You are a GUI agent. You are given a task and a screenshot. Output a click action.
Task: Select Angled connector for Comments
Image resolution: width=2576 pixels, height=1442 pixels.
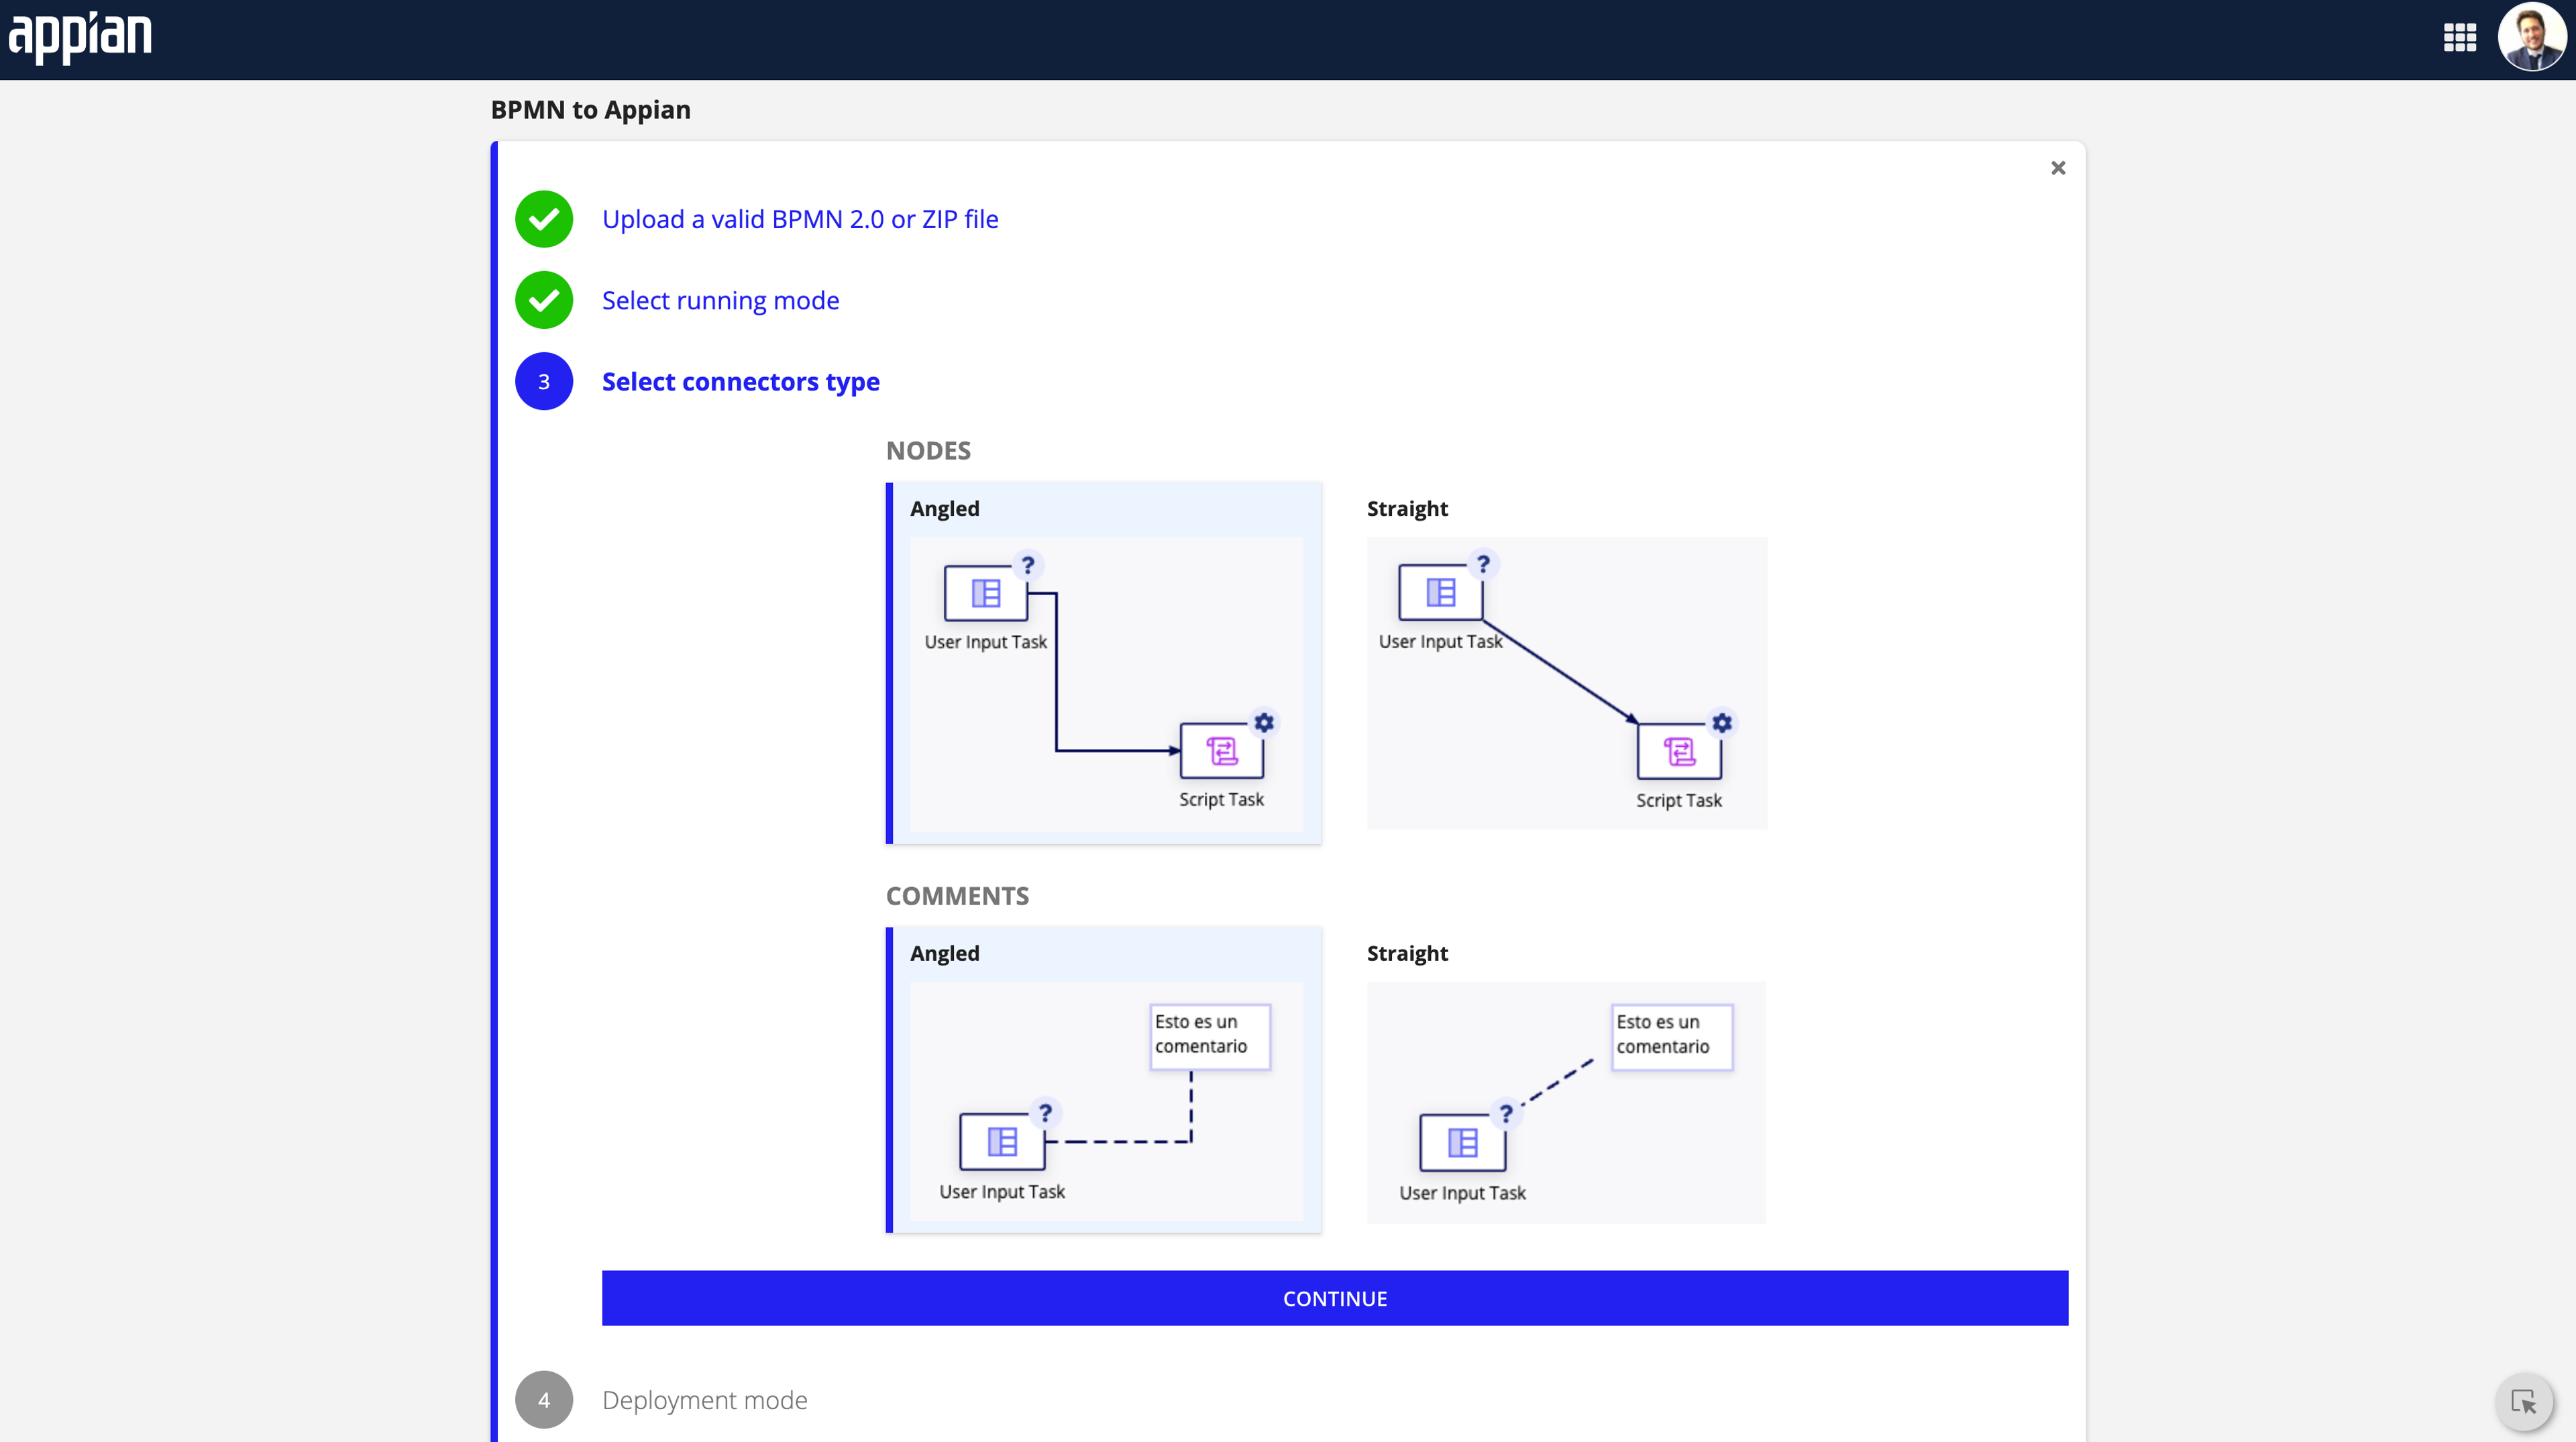click(1104, 1079)
